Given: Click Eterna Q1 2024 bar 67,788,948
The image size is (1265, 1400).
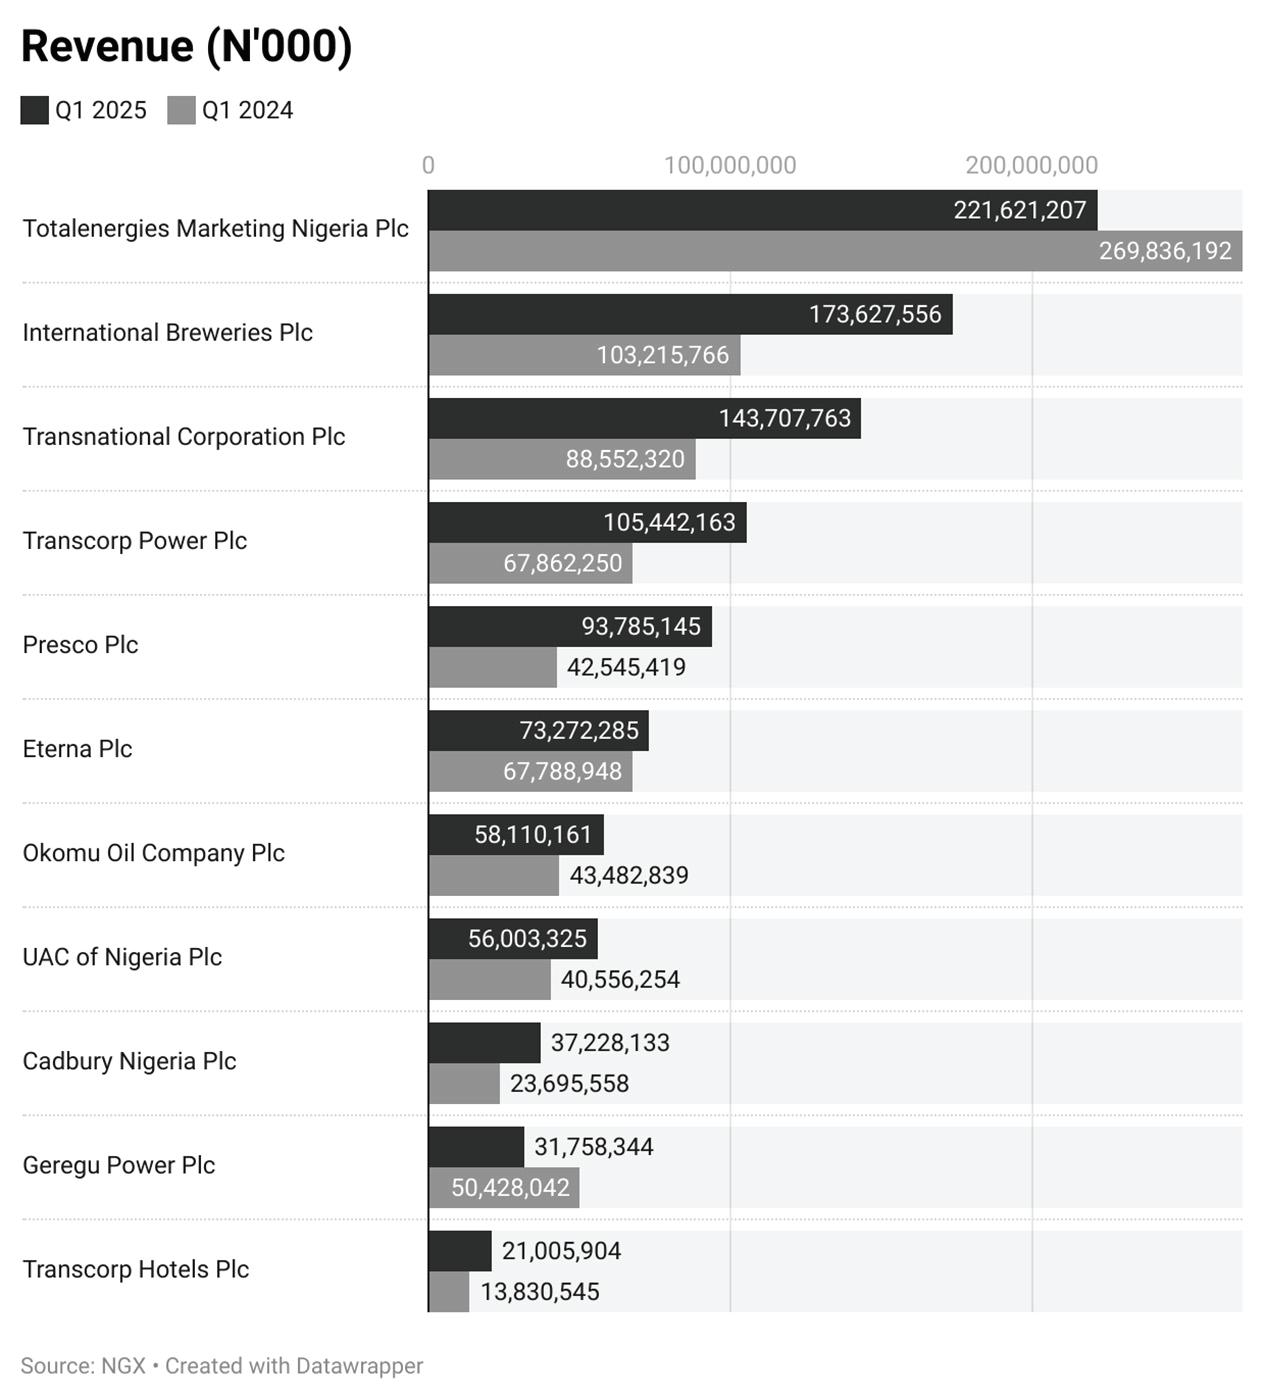Looking at the screenshot, I should pyautogui.click(x=531, y=771).
